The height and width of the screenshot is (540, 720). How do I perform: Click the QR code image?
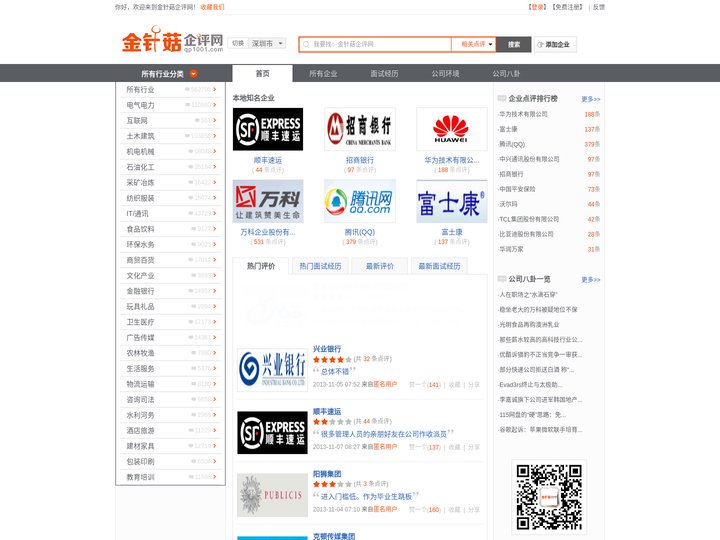pos(549,497)
